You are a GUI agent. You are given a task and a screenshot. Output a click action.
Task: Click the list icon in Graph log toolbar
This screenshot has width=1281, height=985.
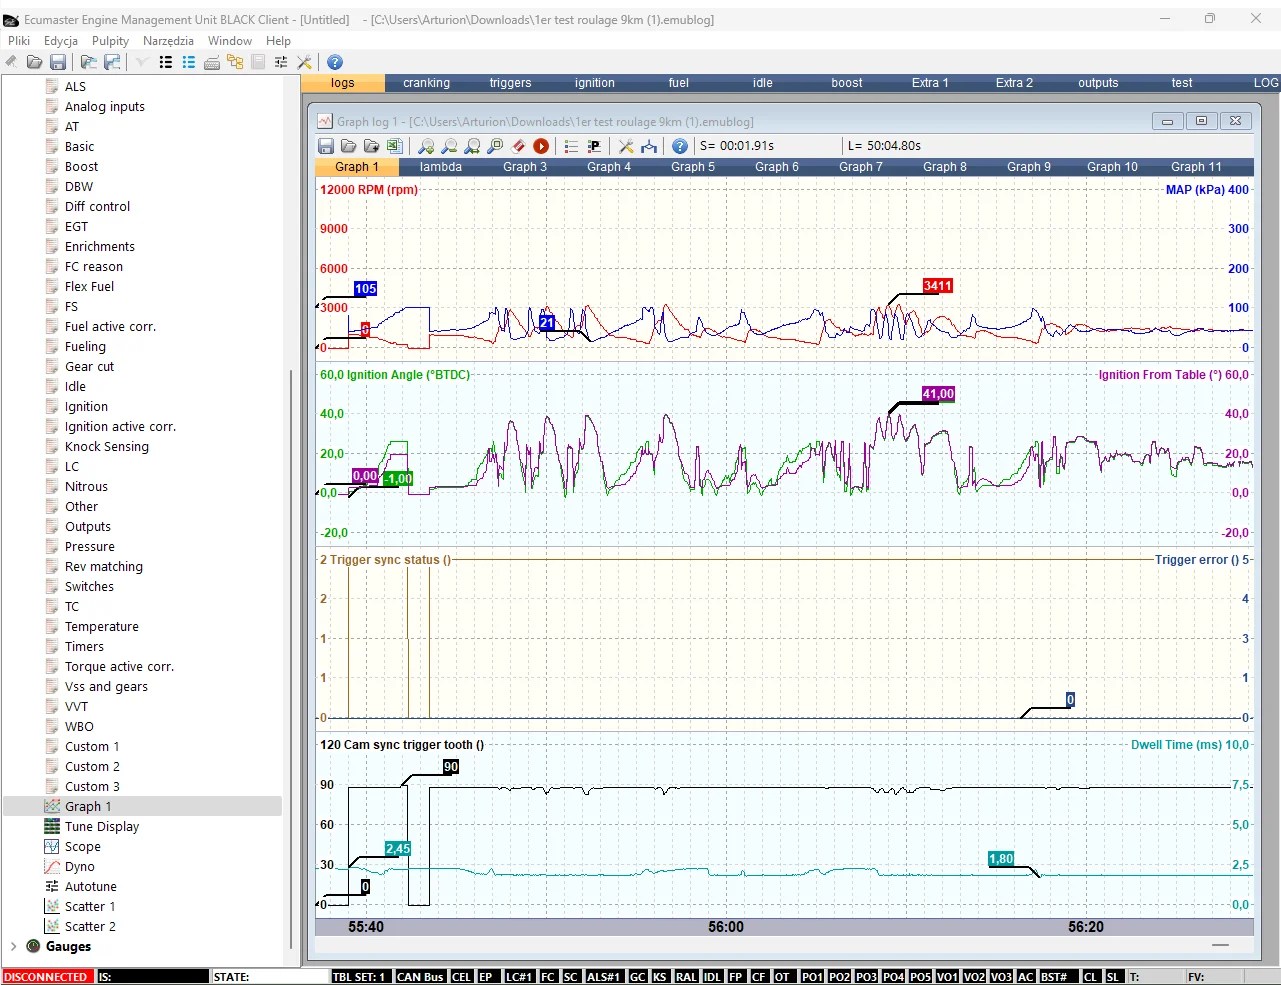click(571, 146)
